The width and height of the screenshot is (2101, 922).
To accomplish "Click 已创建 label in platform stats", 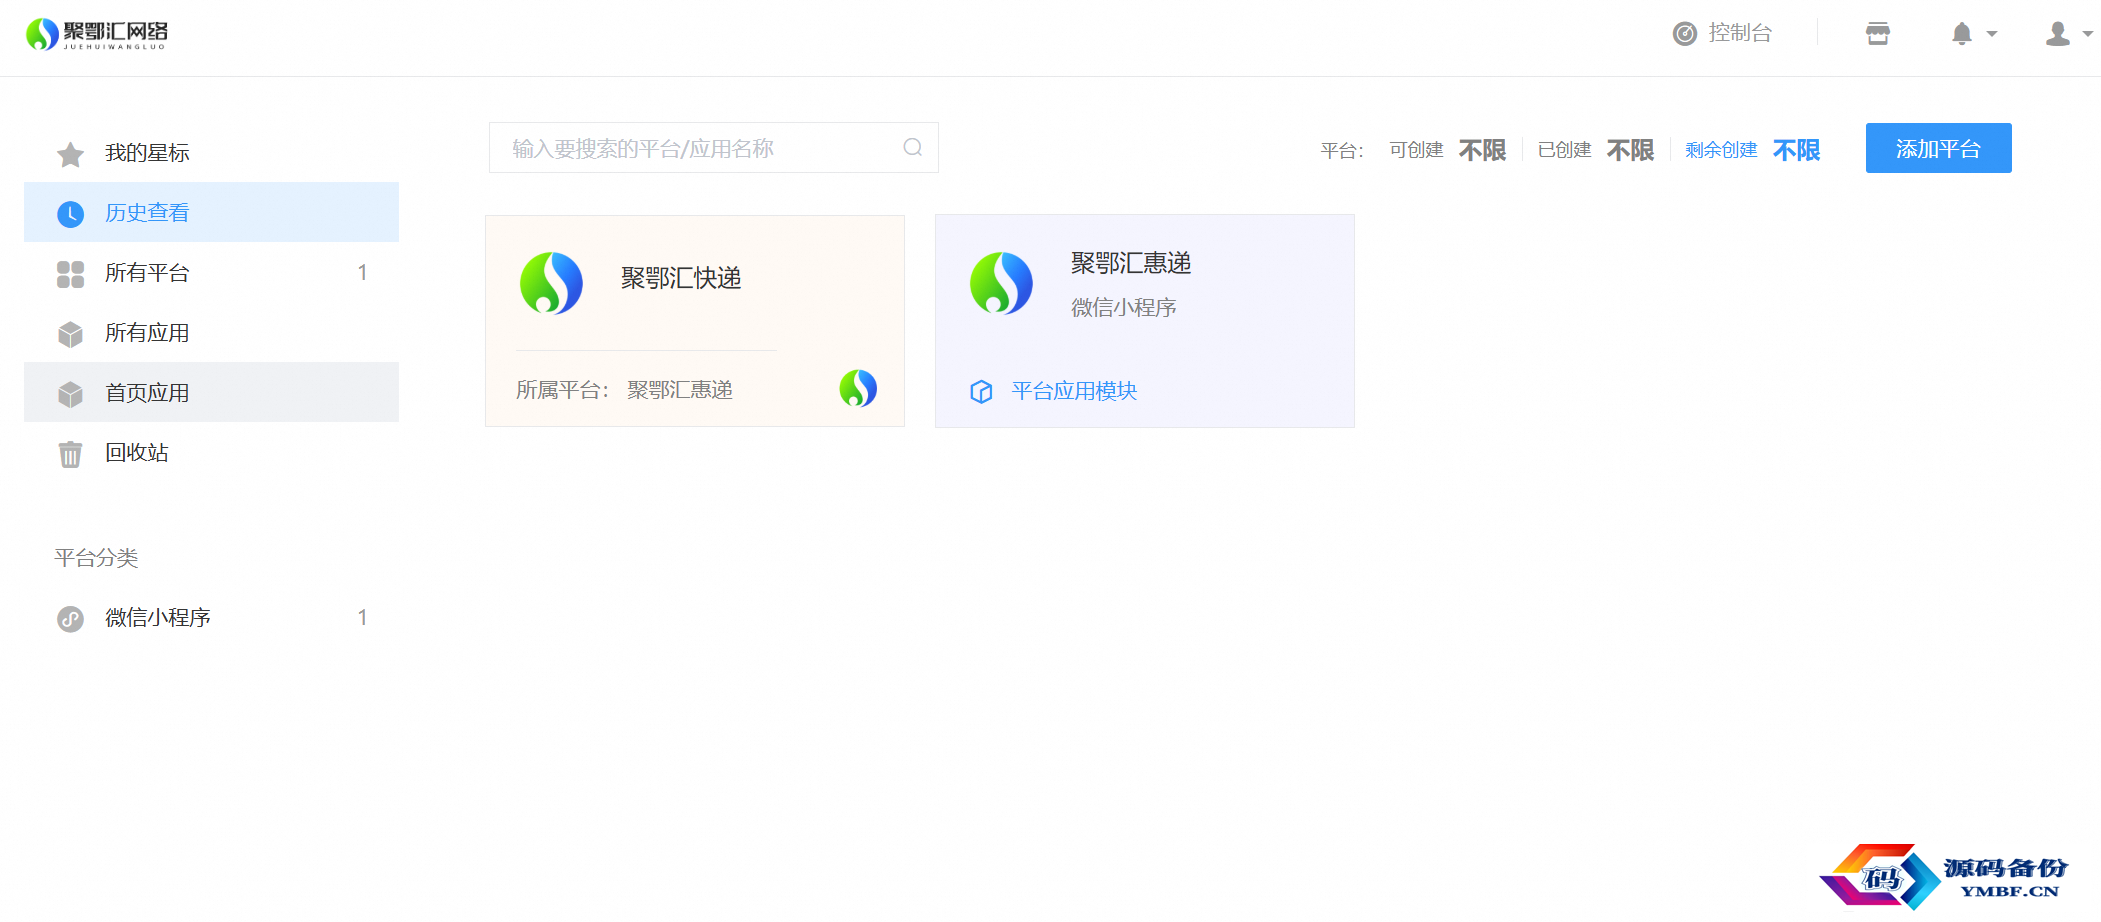I will click(x=1564, y=150).
